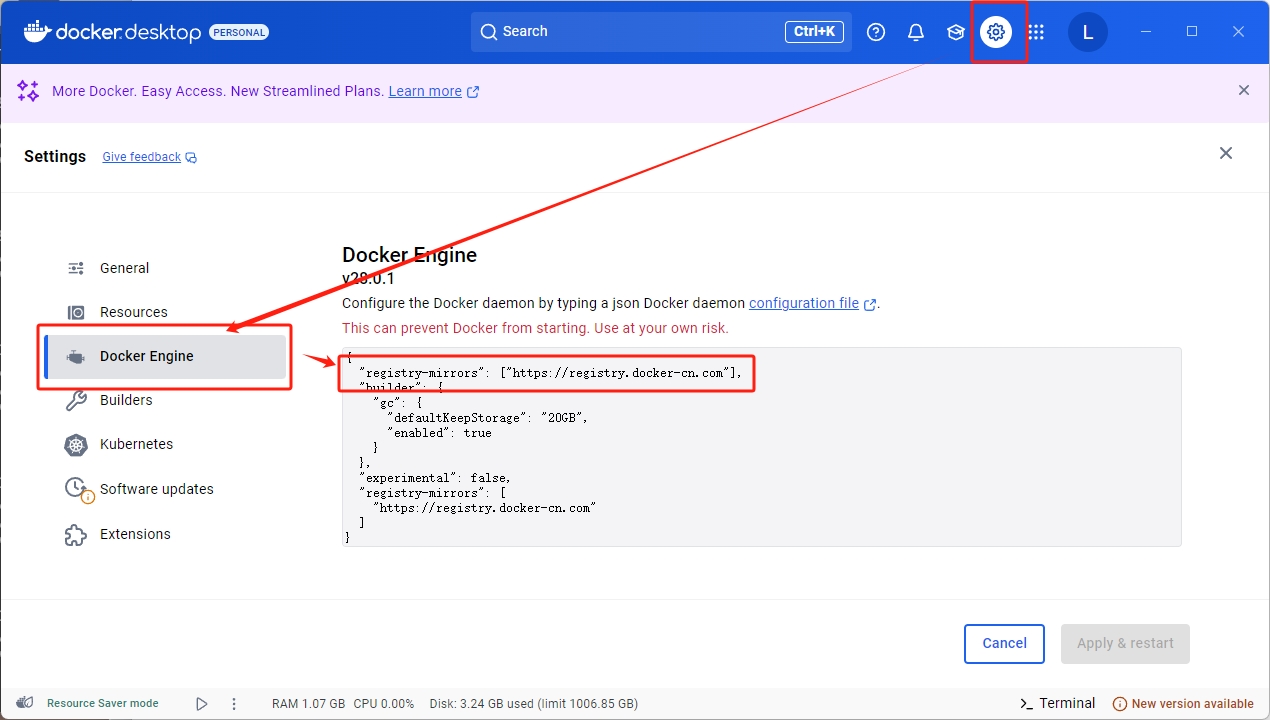Open the Builders settings section
This screenshot has width=1270, height=720.
pos(166,400)
